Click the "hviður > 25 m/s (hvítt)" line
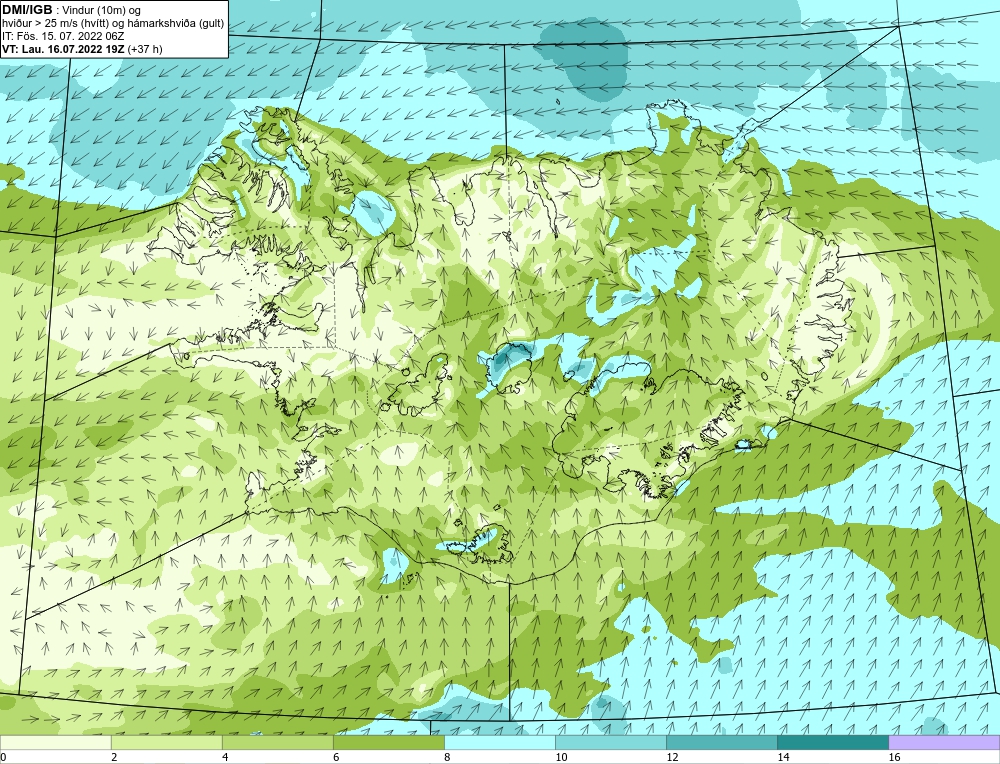 coord(113,24)
